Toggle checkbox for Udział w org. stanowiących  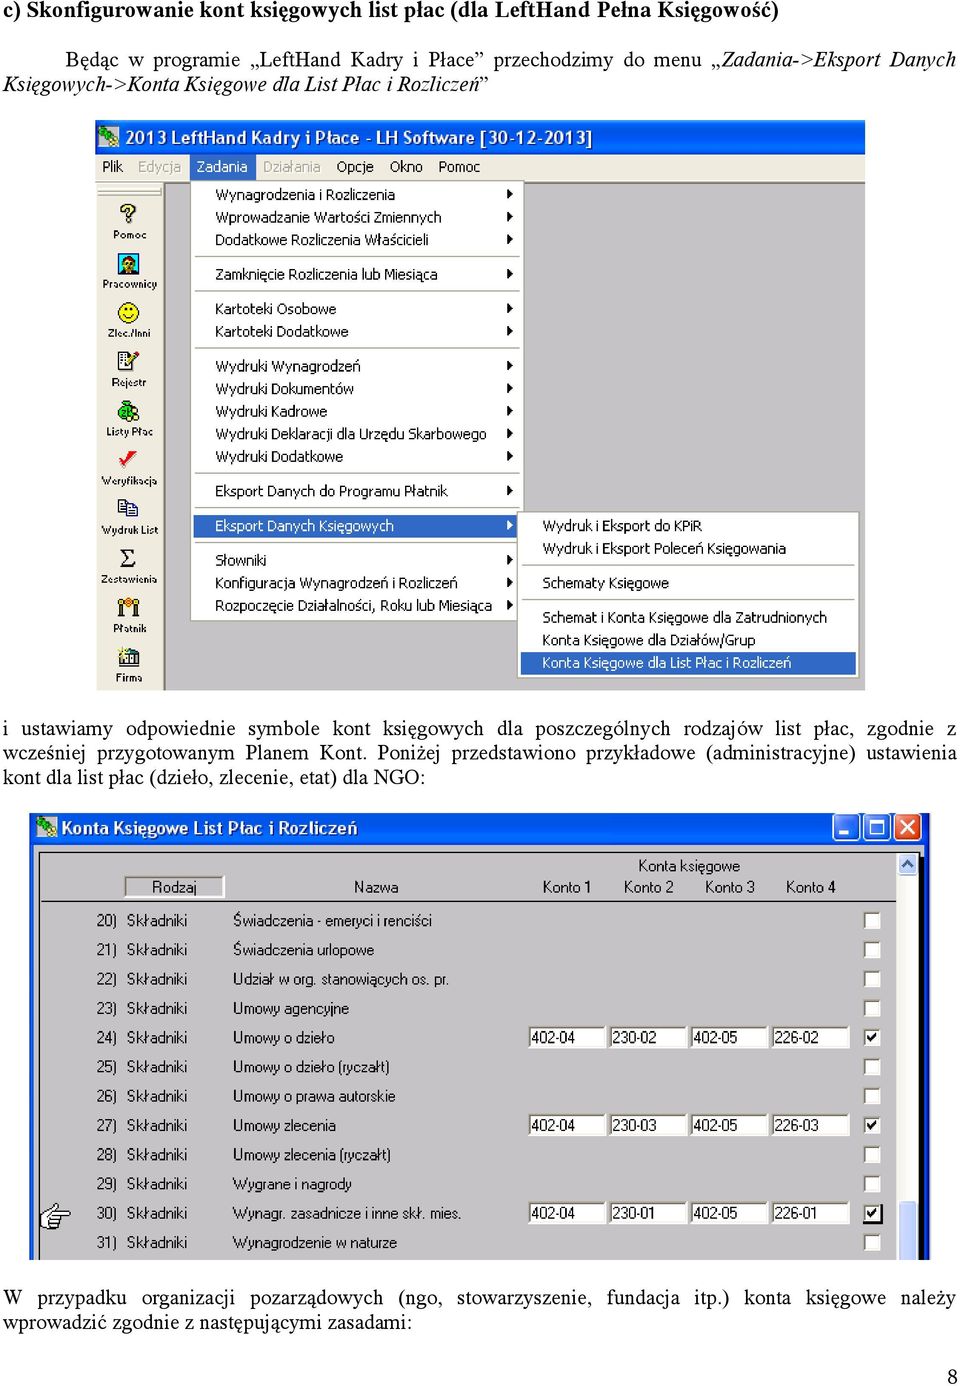click(x=873, y=979)
